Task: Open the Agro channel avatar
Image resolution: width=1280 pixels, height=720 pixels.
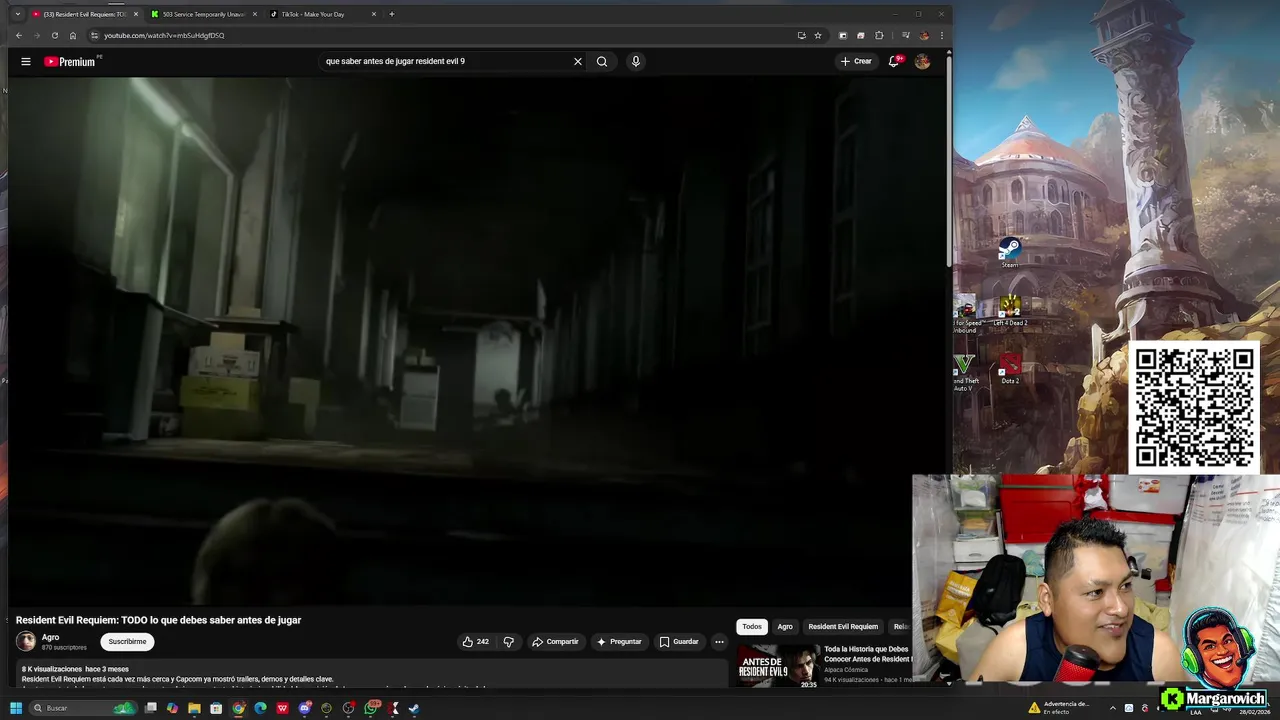Action: tap(26, 641)
